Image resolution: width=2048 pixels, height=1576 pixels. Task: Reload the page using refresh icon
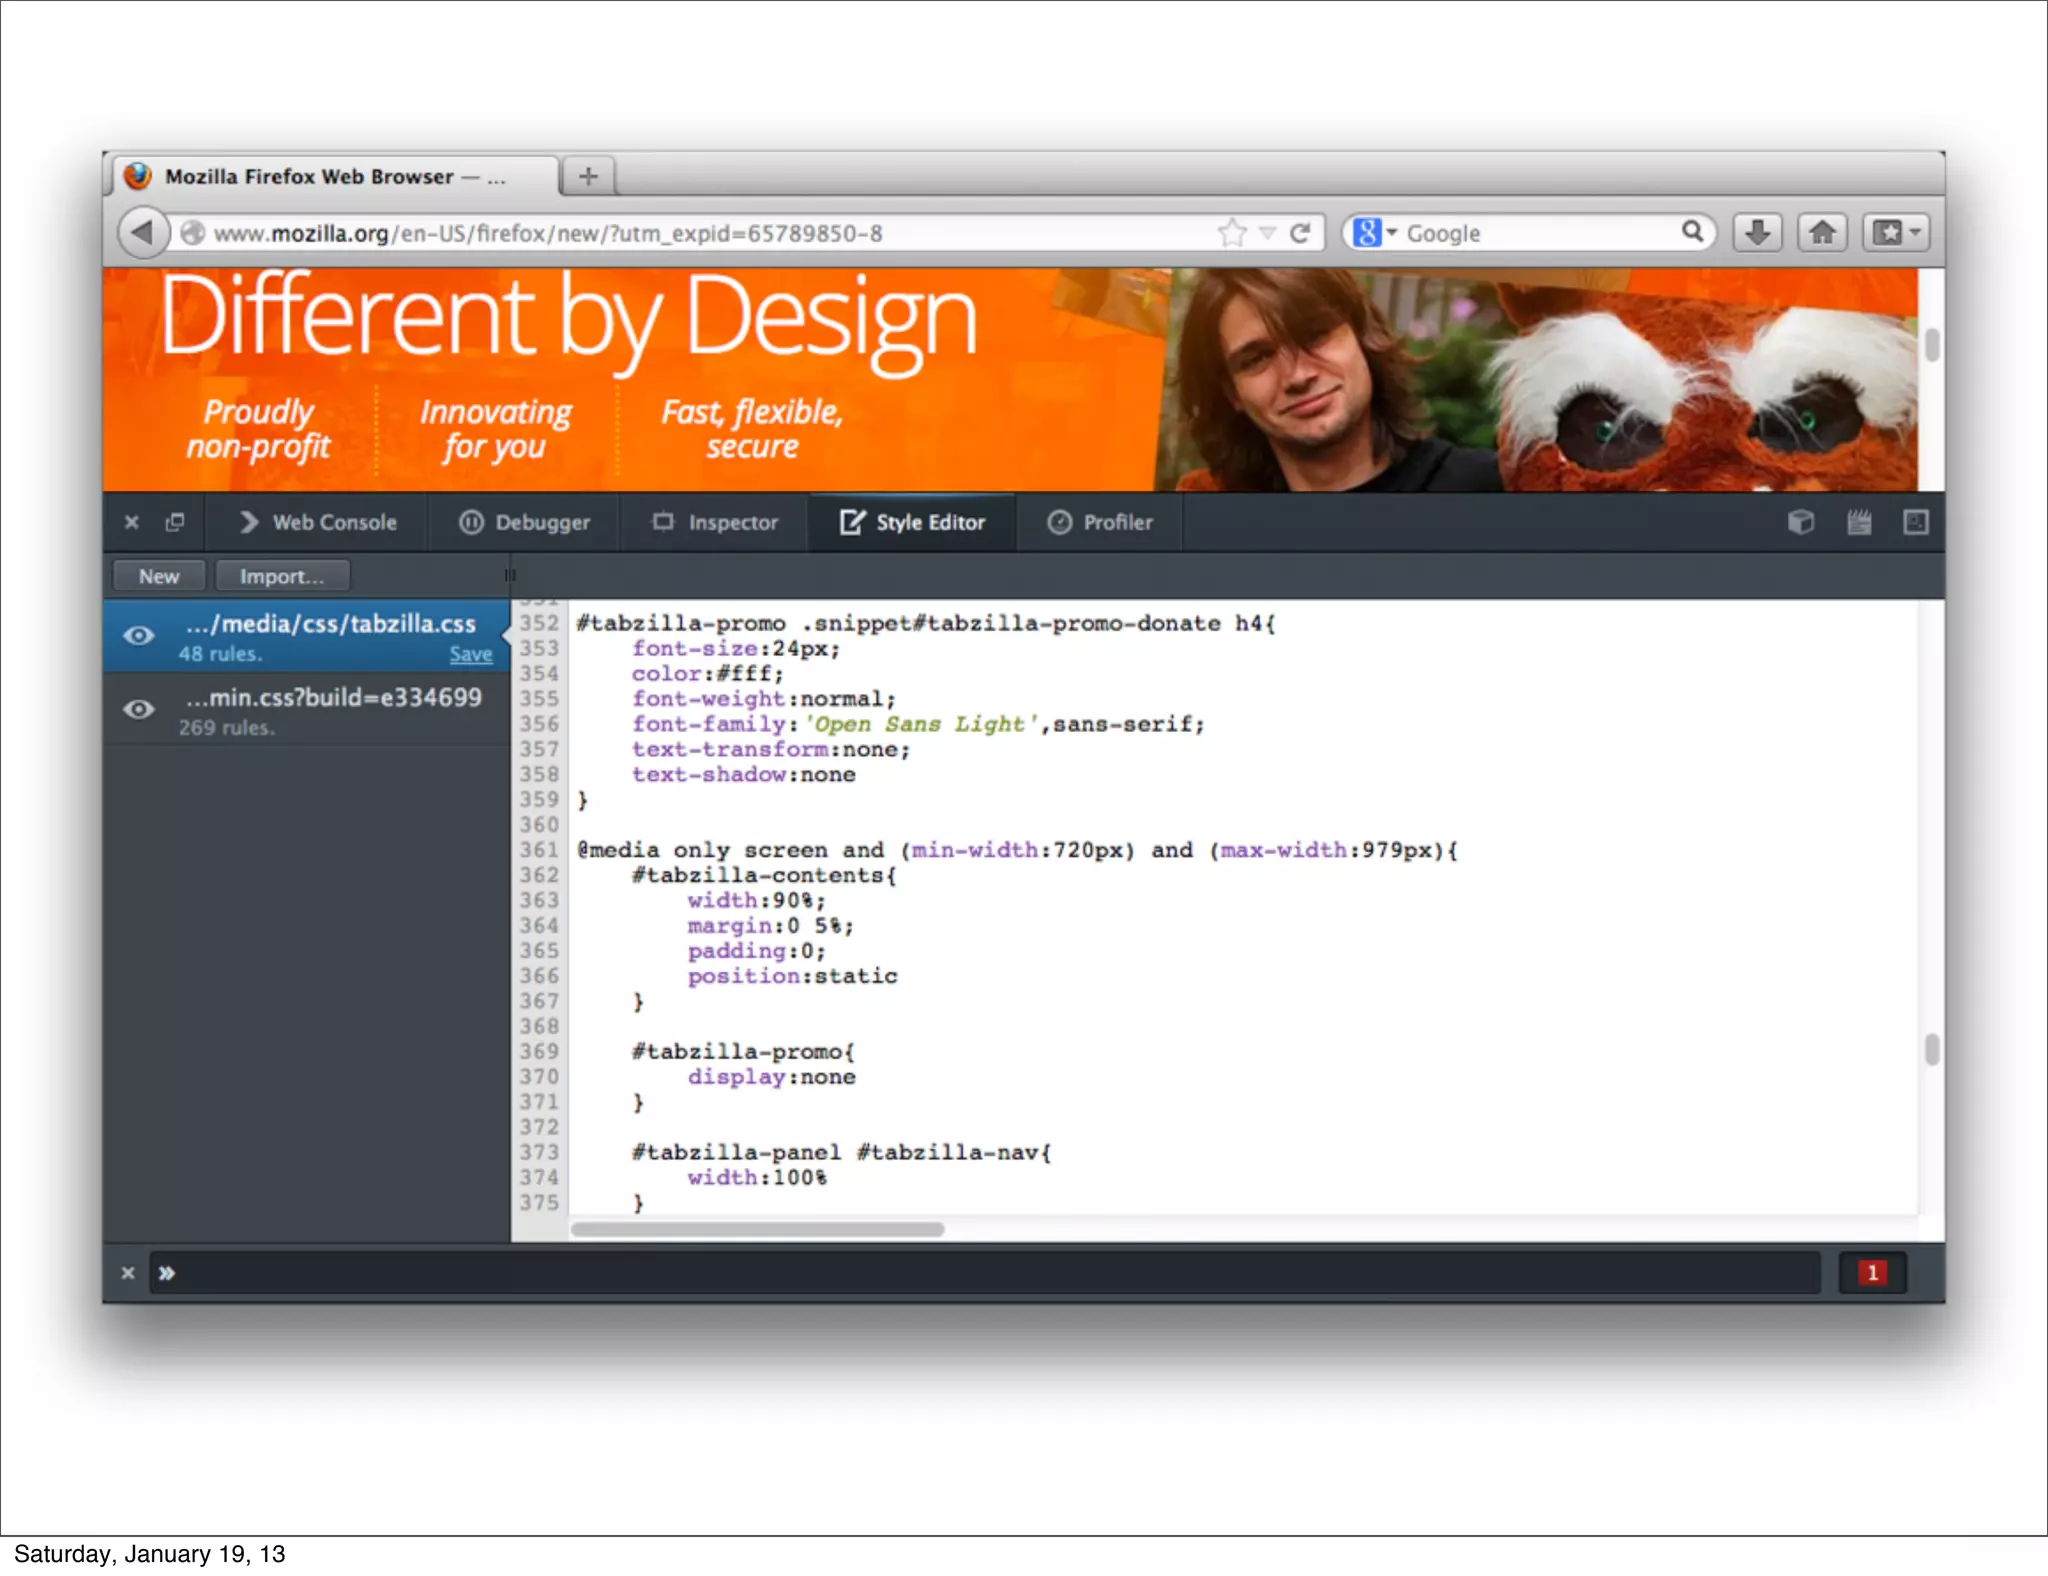[x=1300, y=233]
